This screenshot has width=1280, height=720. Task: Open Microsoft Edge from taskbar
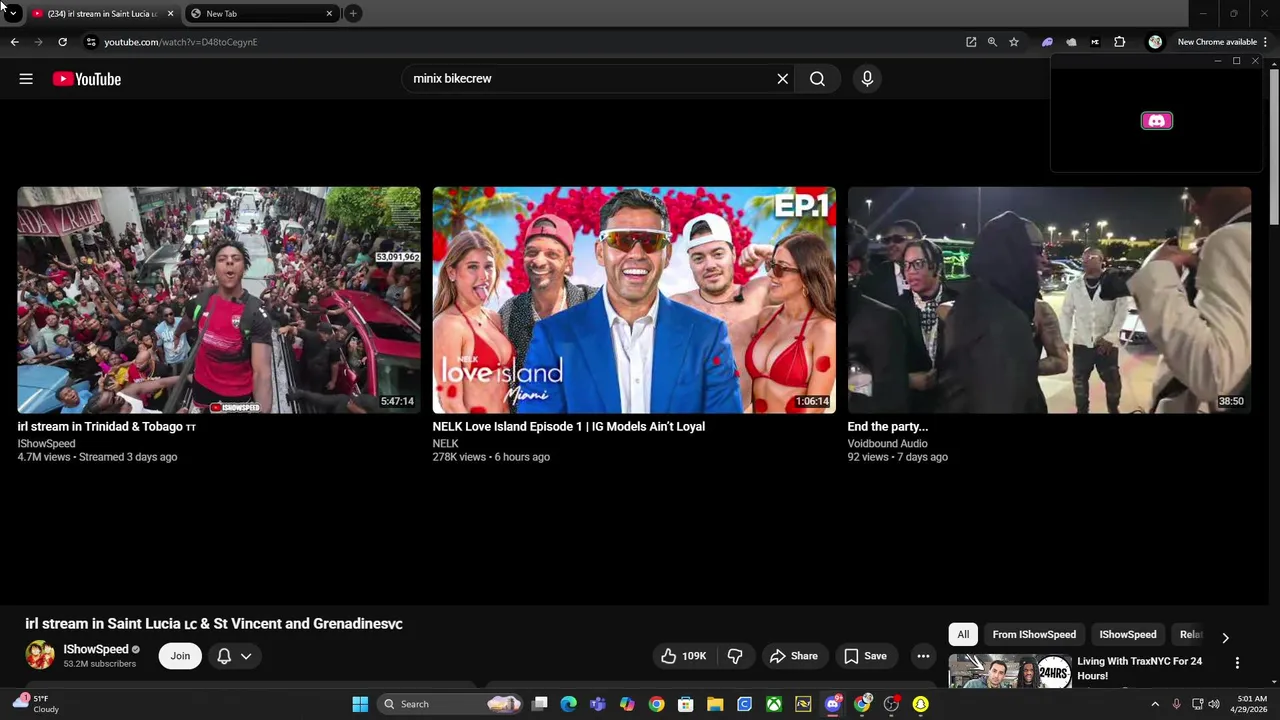pos(569,704)
